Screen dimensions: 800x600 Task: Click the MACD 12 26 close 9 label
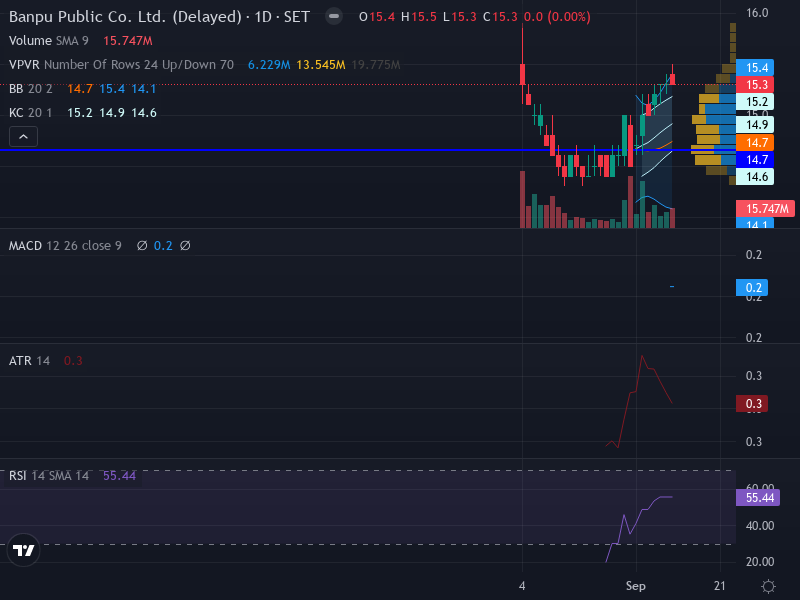(x=65, y=246)
